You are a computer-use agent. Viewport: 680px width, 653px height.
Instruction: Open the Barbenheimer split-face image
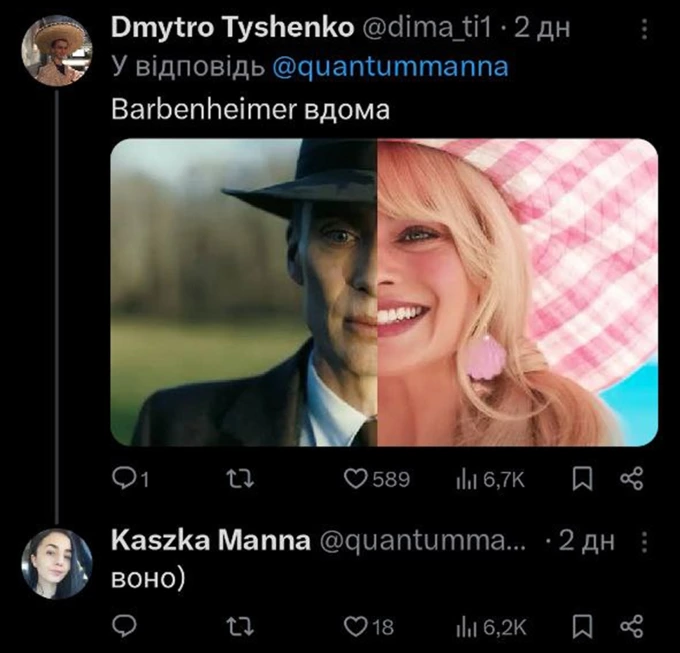click(x=384, y=292)
